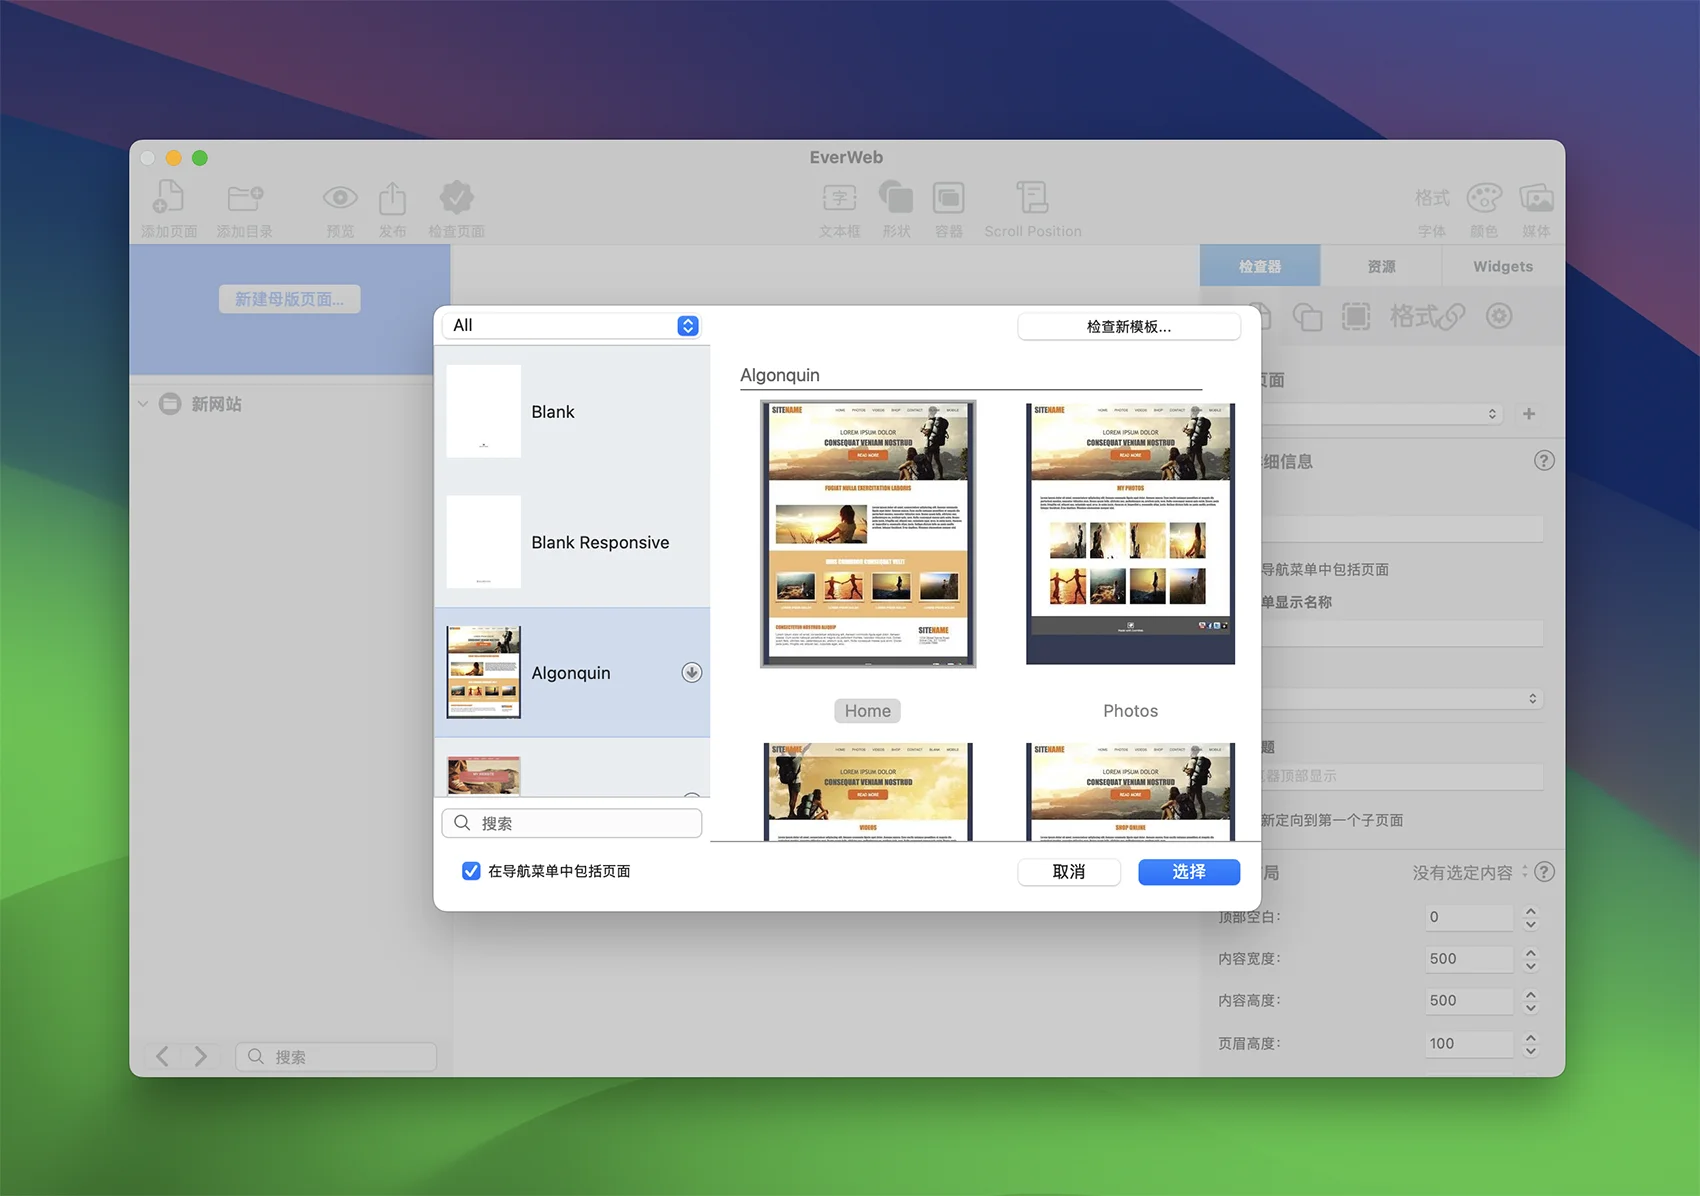Viewport: 1700px width, 1196px height.
Task: Click the Photos page label
Action: [1130, 711]
